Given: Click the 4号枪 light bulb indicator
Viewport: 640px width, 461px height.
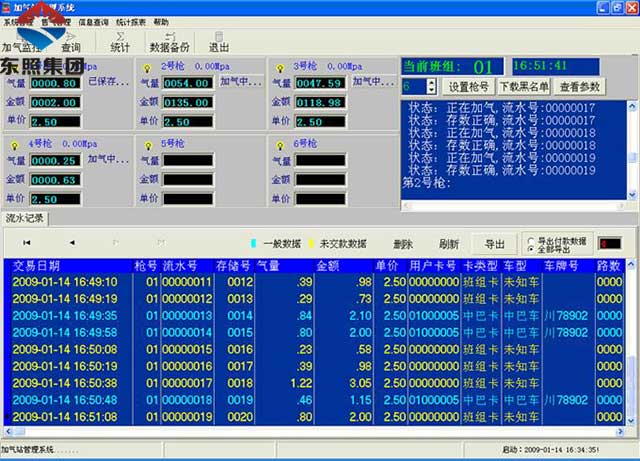Looking at the screenshot, I should [15, 145].
